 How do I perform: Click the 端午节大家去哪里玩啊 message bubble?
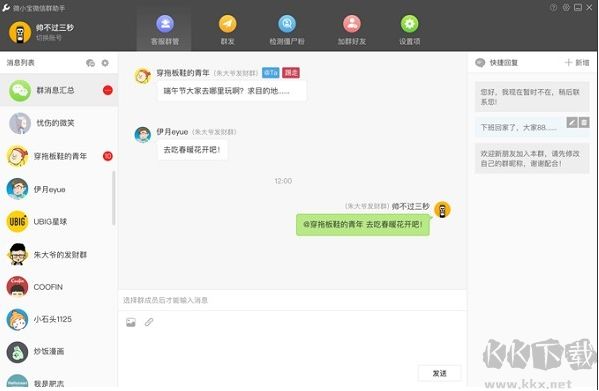[x=232, y=91]
